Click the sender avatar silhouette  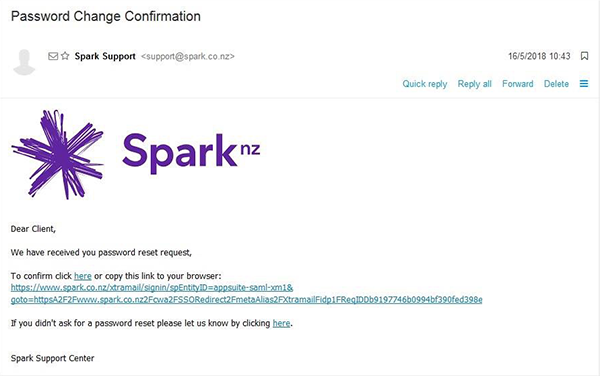24,62
